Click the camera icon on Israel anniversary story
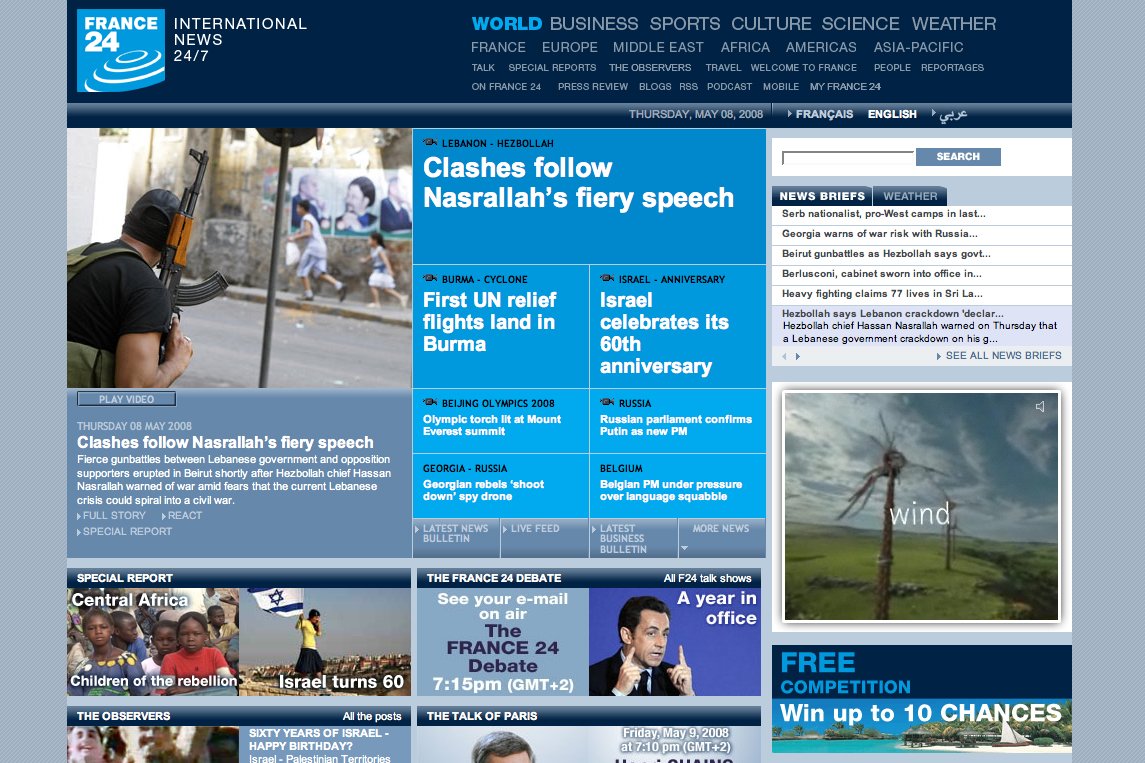 [x=606, y=281]
